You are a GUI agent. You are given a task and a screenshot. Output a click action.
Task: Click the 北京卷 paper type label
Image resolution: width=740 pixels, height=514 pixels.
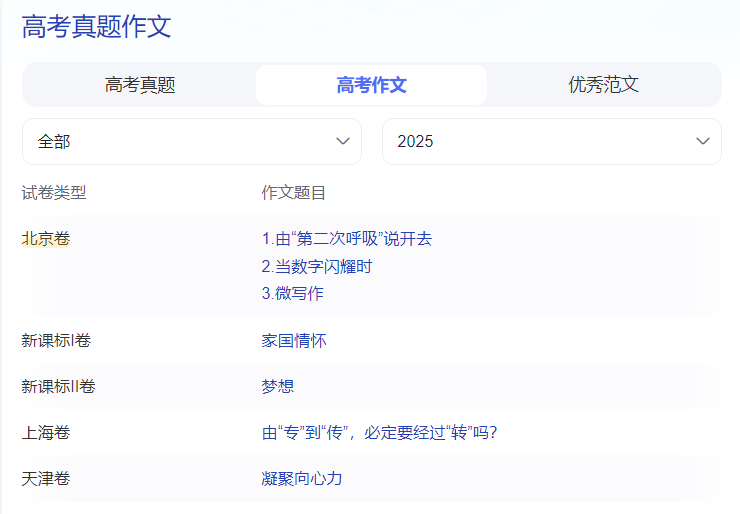[x=46, y=239]
